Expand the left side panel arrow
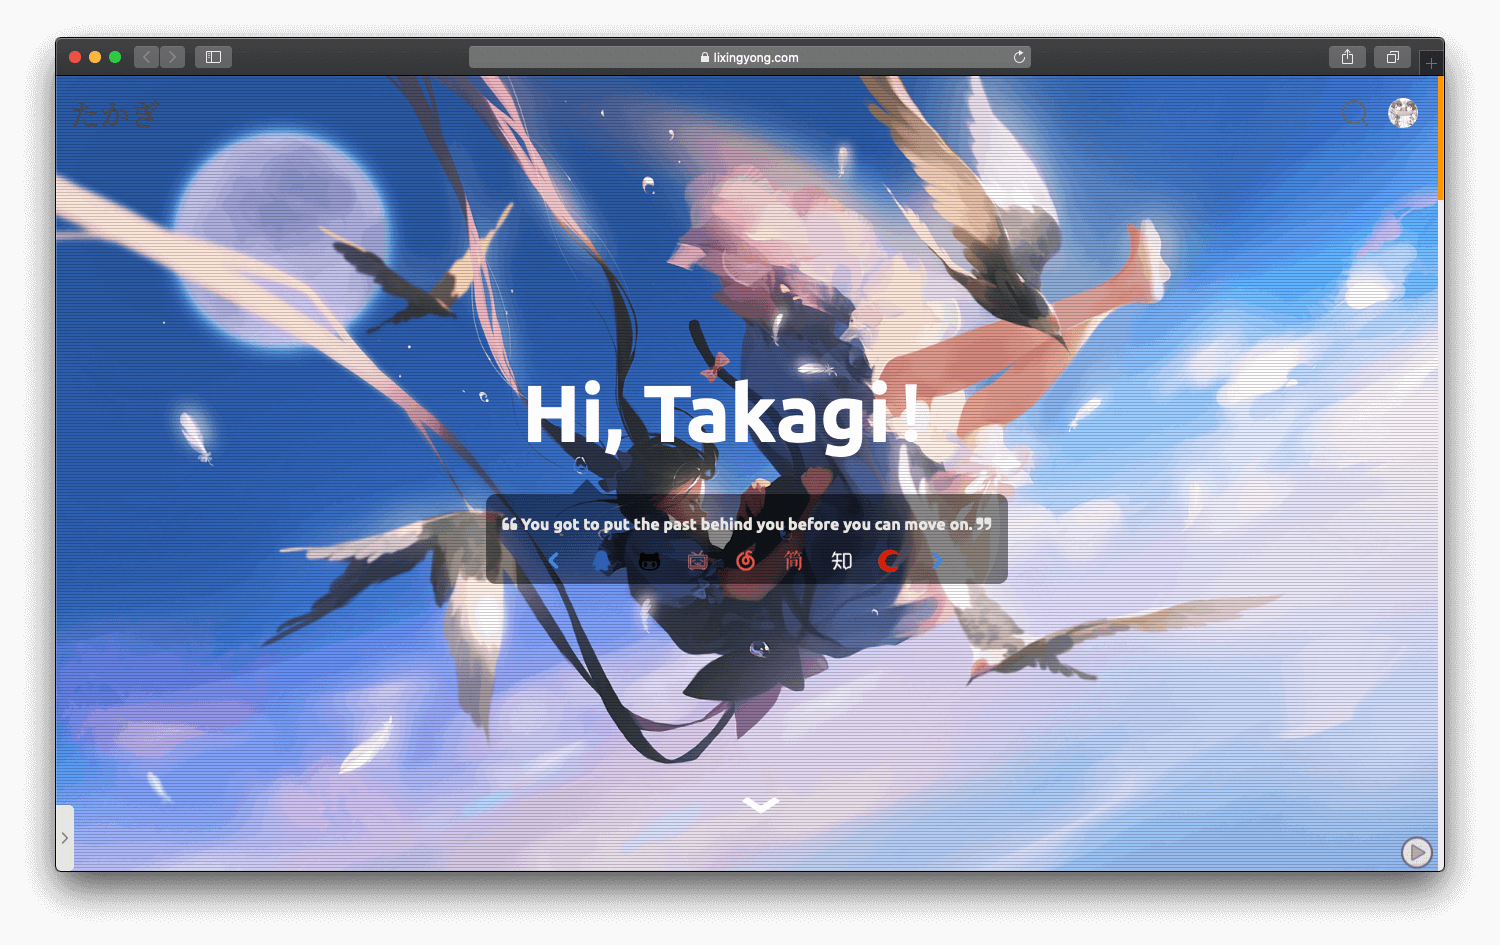Image resolution: width=1500 pixels, height=945 pixels. [x=65, y=838]
